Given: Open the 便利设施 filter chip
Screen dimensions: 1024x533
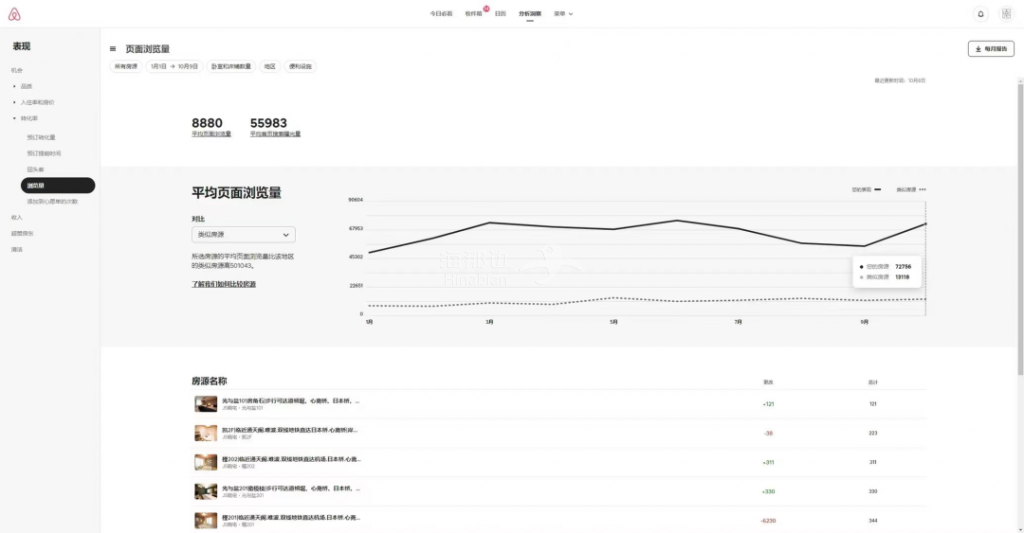Looking at the screenshot, I should [300, 67].
